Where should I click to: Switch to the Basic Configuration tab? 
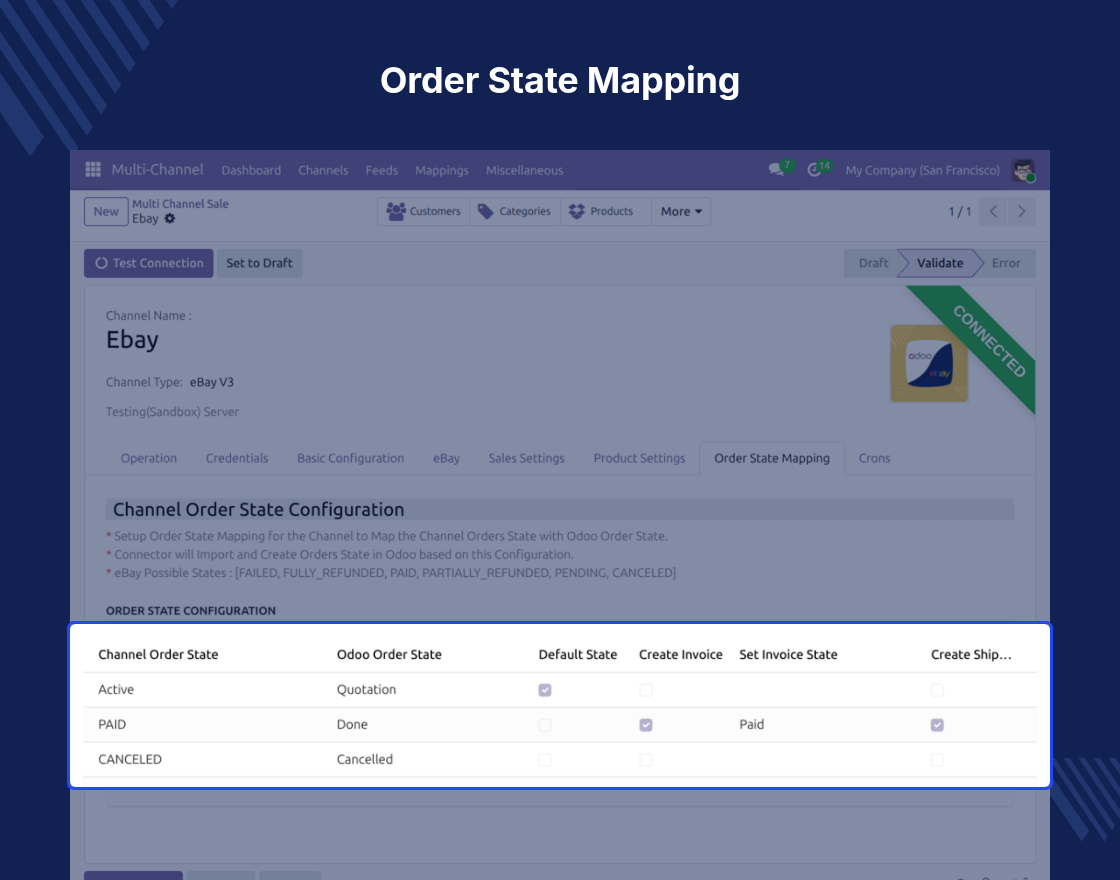350,458
